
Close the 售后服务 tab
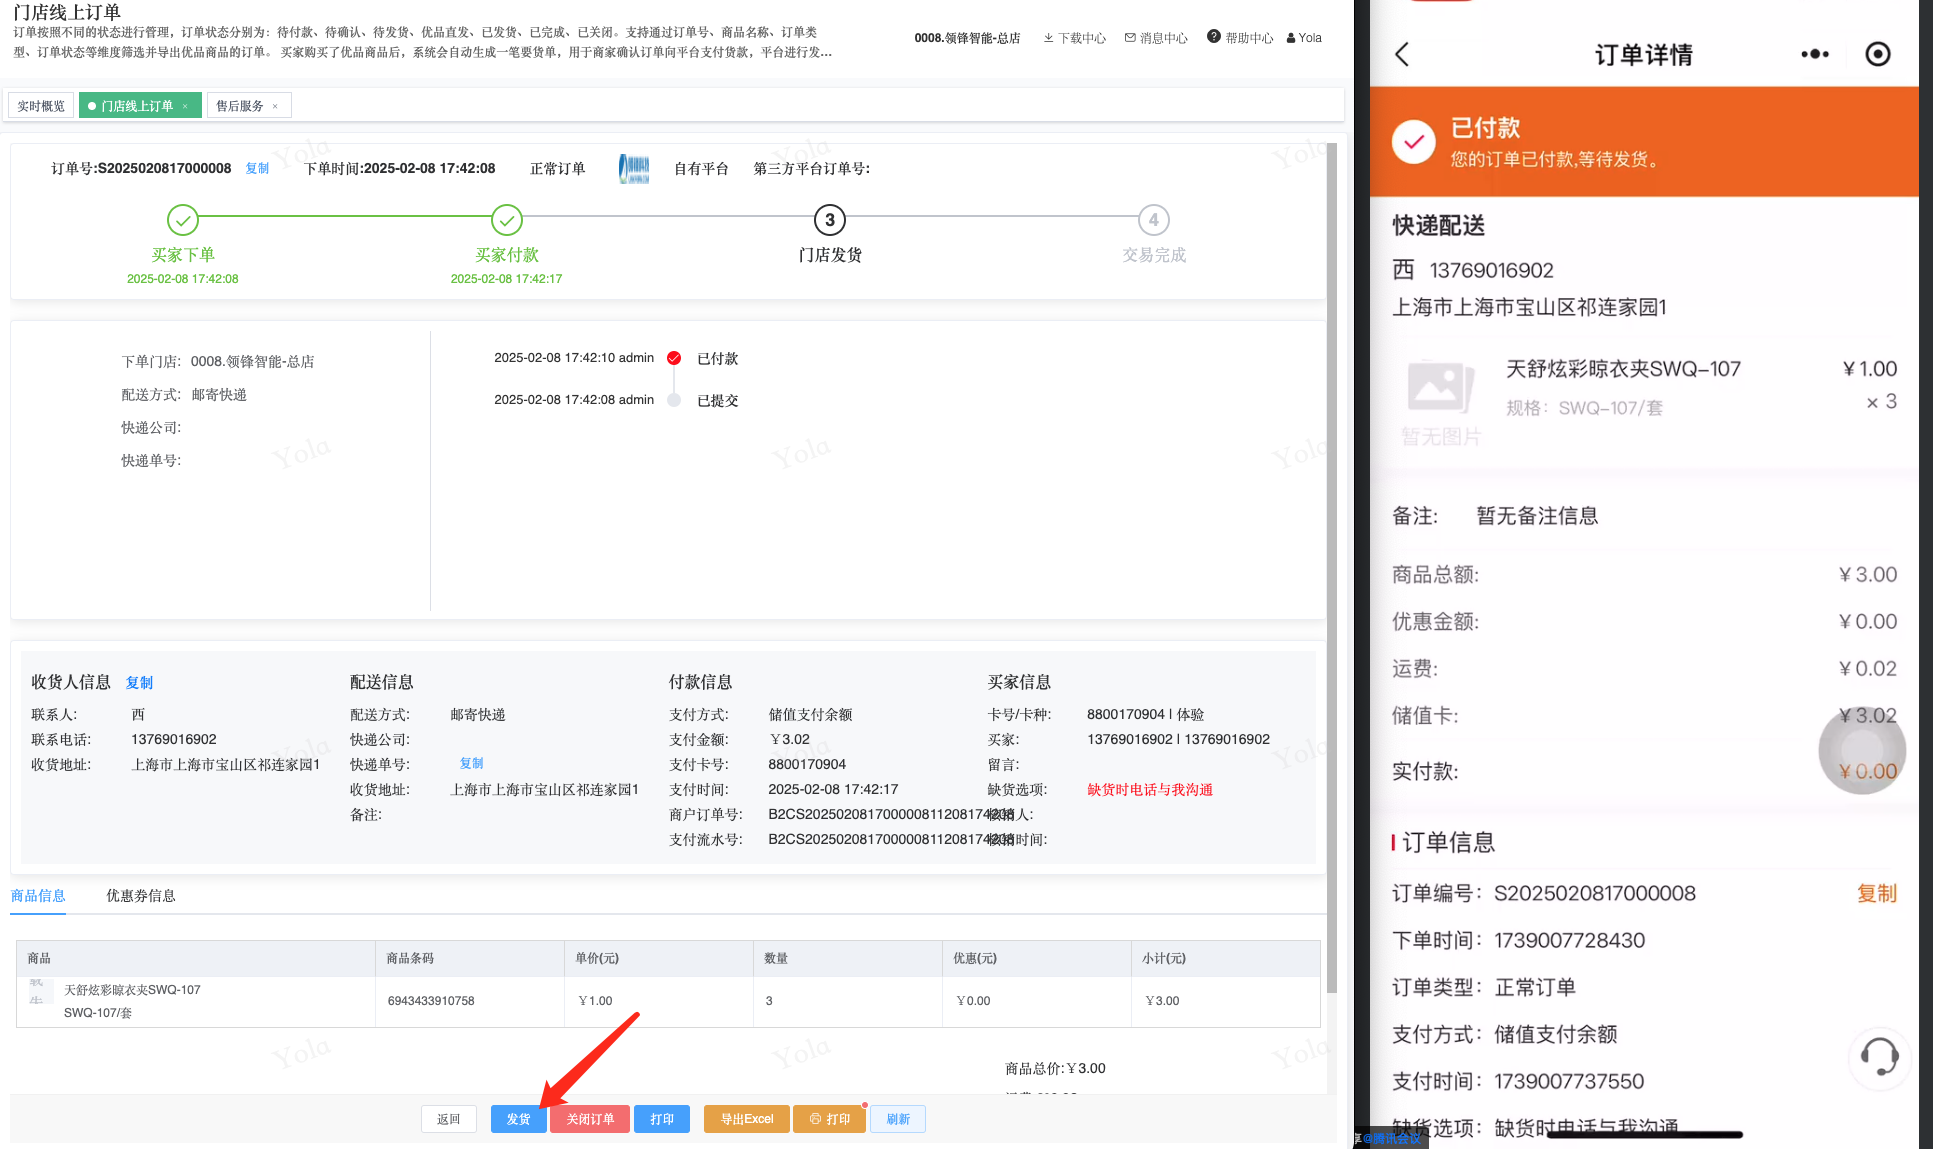275,106
